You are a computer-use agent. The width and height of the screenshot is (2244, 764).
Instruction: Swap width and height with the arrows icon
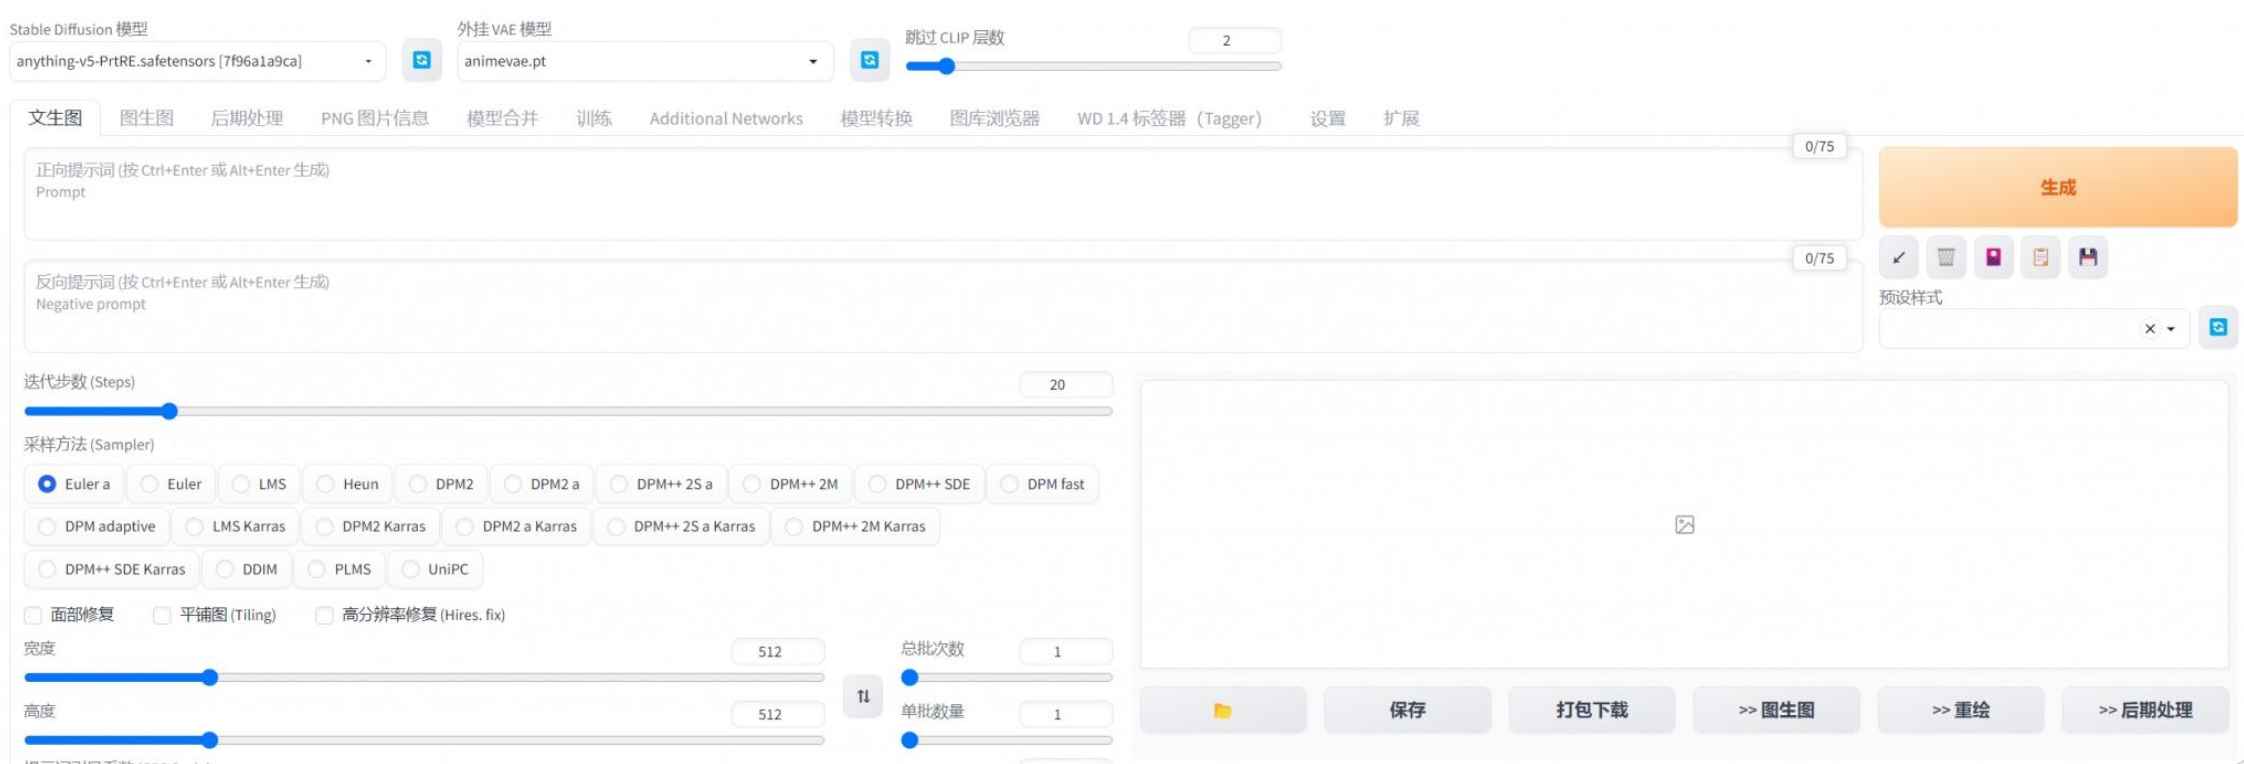click(863, 696)
